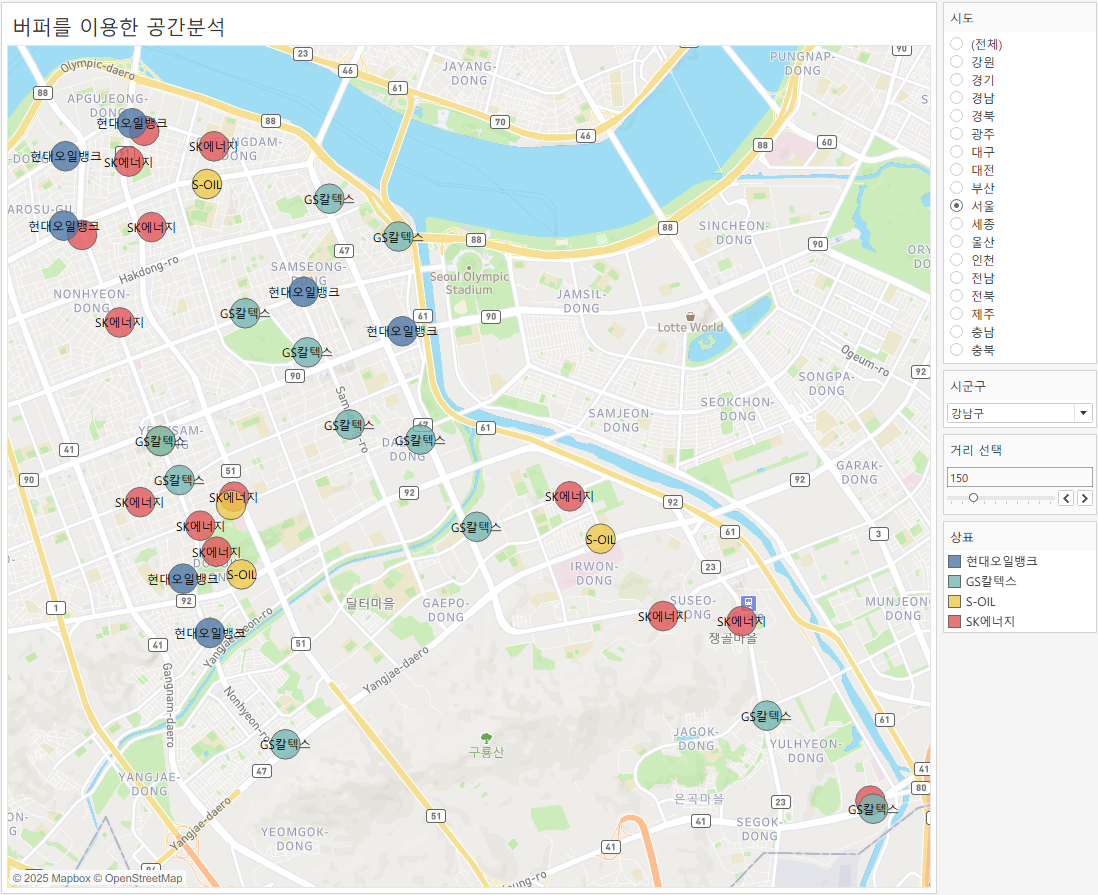Select 현대오일뱅크 marker on Yangjaecheon-ro
Viewport: 1098px width, 895px height.
pyautogui.click(x=209, y=632)
